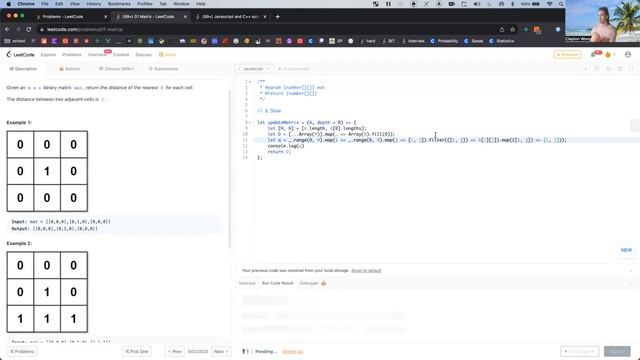Close the 01 Matrix - LeetCode tab
The height and width of the screenshot is (360, 640).
point(185,17)
